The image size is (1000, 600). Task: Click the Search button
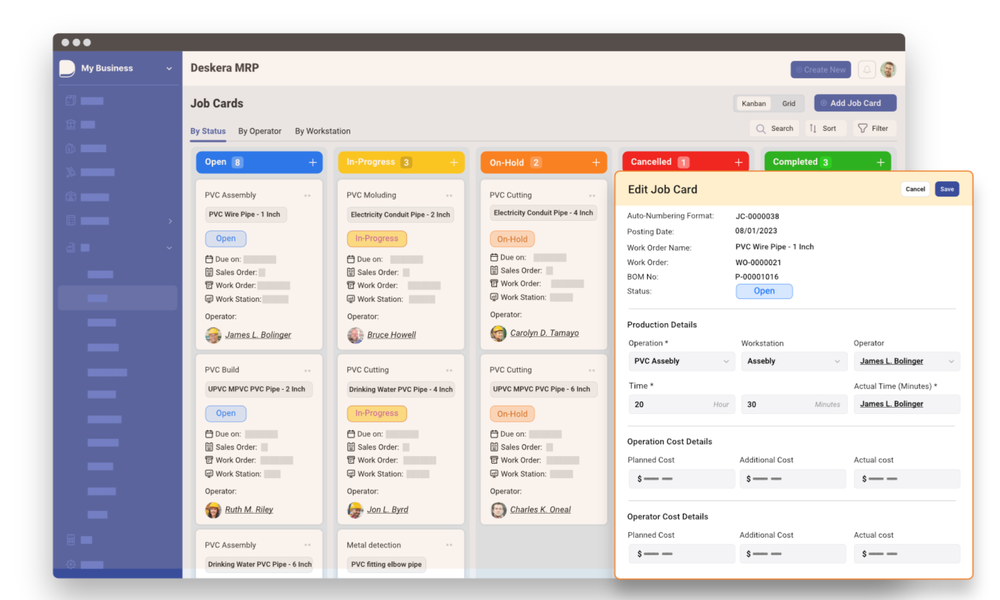(x=775, y=128)
